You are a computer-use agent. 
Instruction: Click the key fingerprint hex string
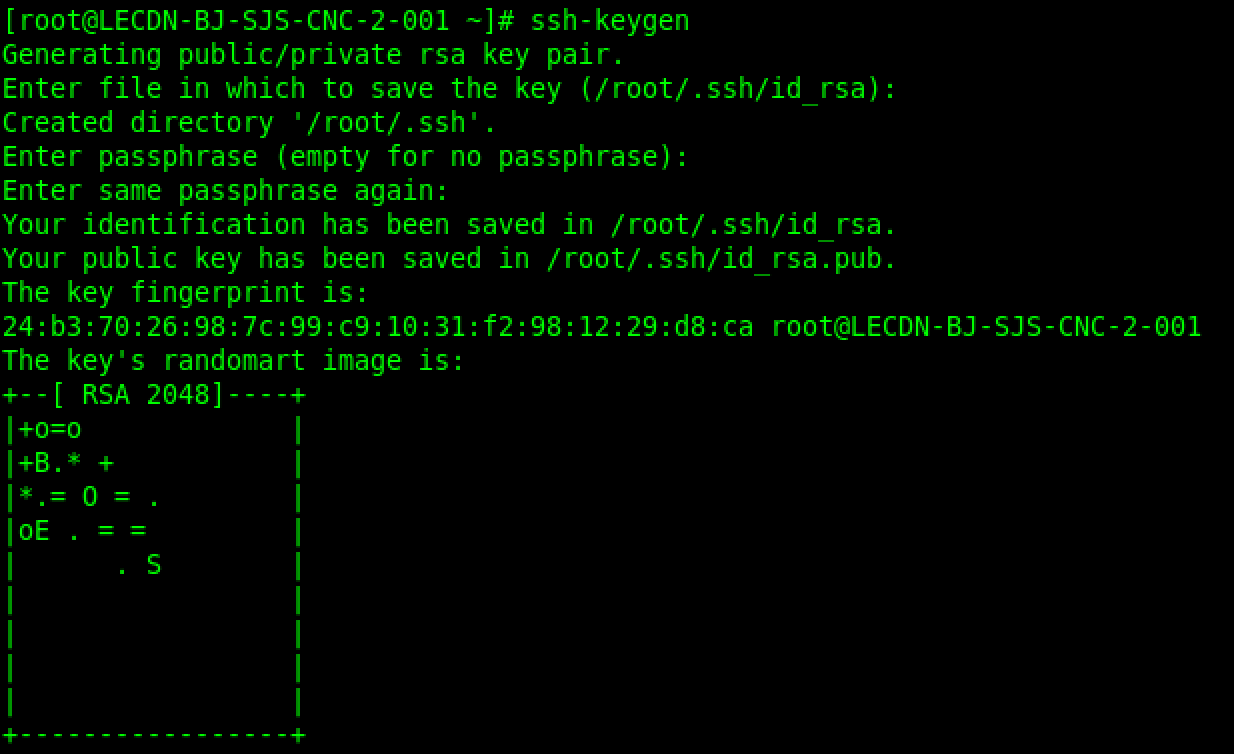[x=378, y=326]
